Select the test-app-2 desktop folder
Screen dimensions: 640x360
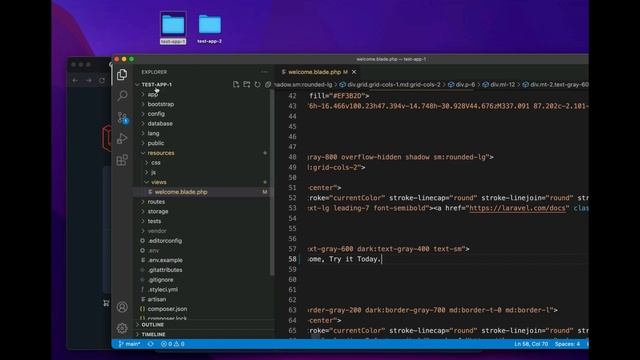tap(210, 29)
